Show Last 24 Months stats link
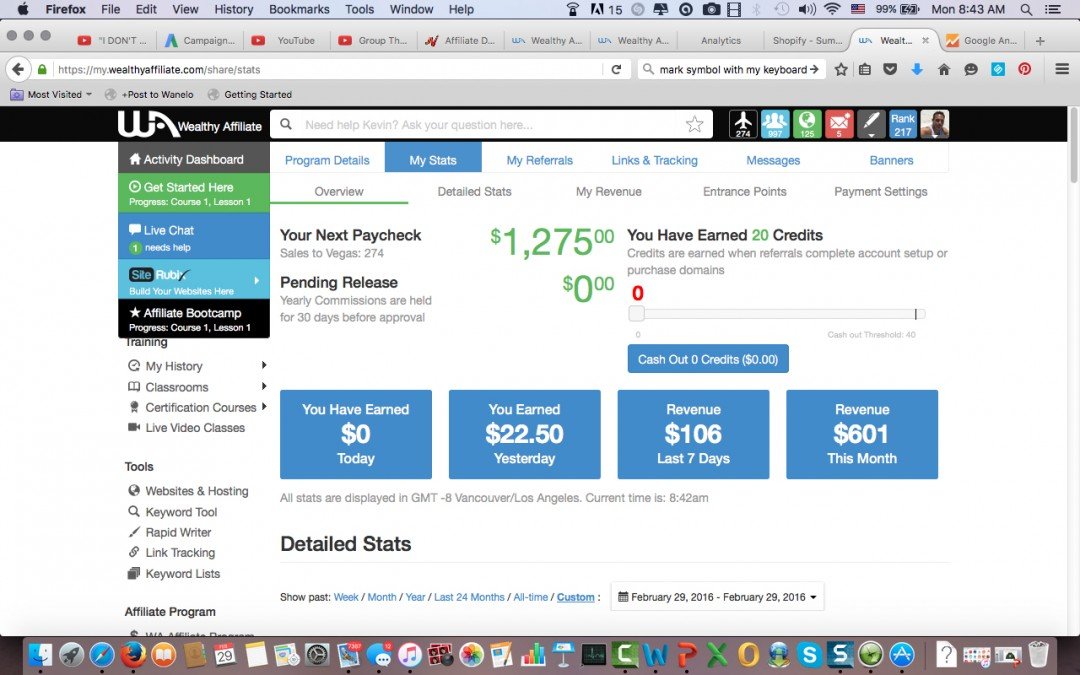This screenshot has width=1080, height=675. [x=469, y=597]
